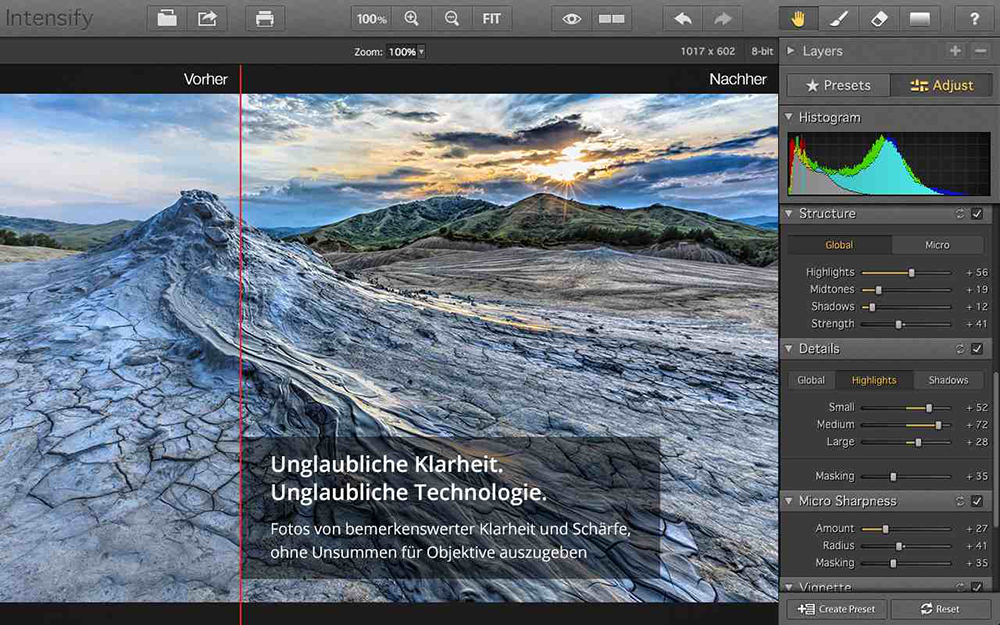This screenshot has width=1000, height=625.
Task: Select the Brush tool
Action: (x=840, y=18)
